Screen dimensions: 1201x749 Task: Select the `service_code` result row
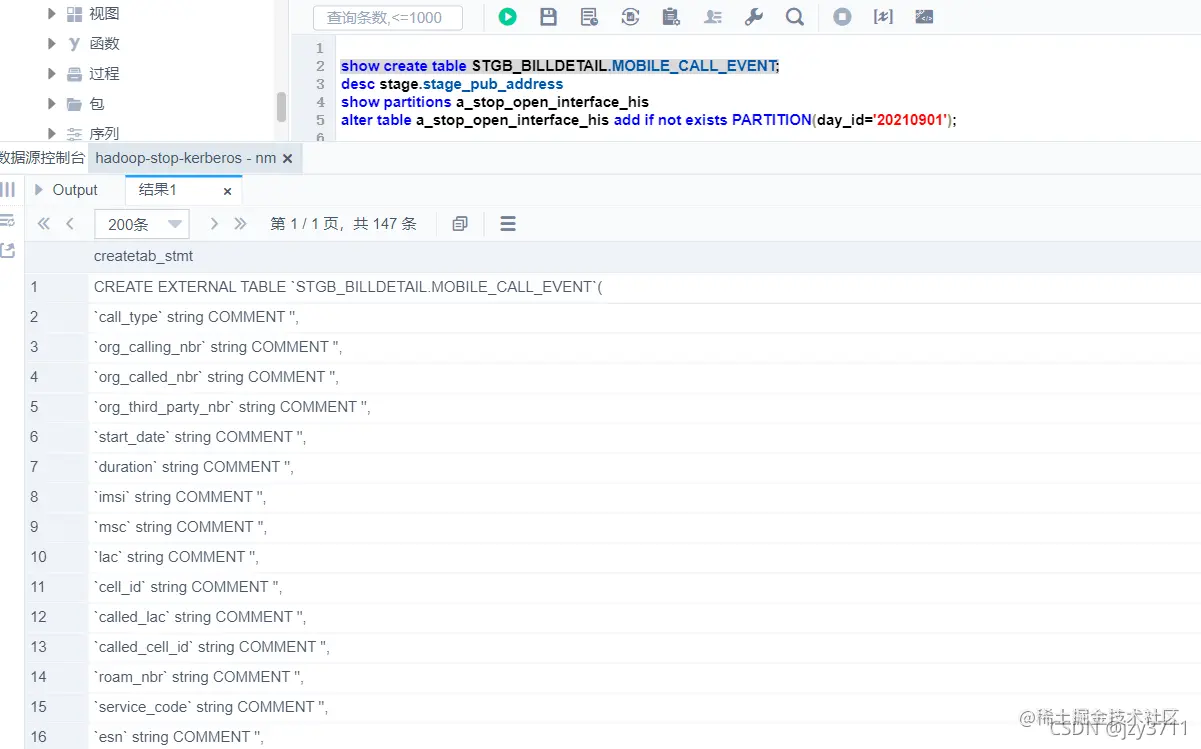[612, 707]
